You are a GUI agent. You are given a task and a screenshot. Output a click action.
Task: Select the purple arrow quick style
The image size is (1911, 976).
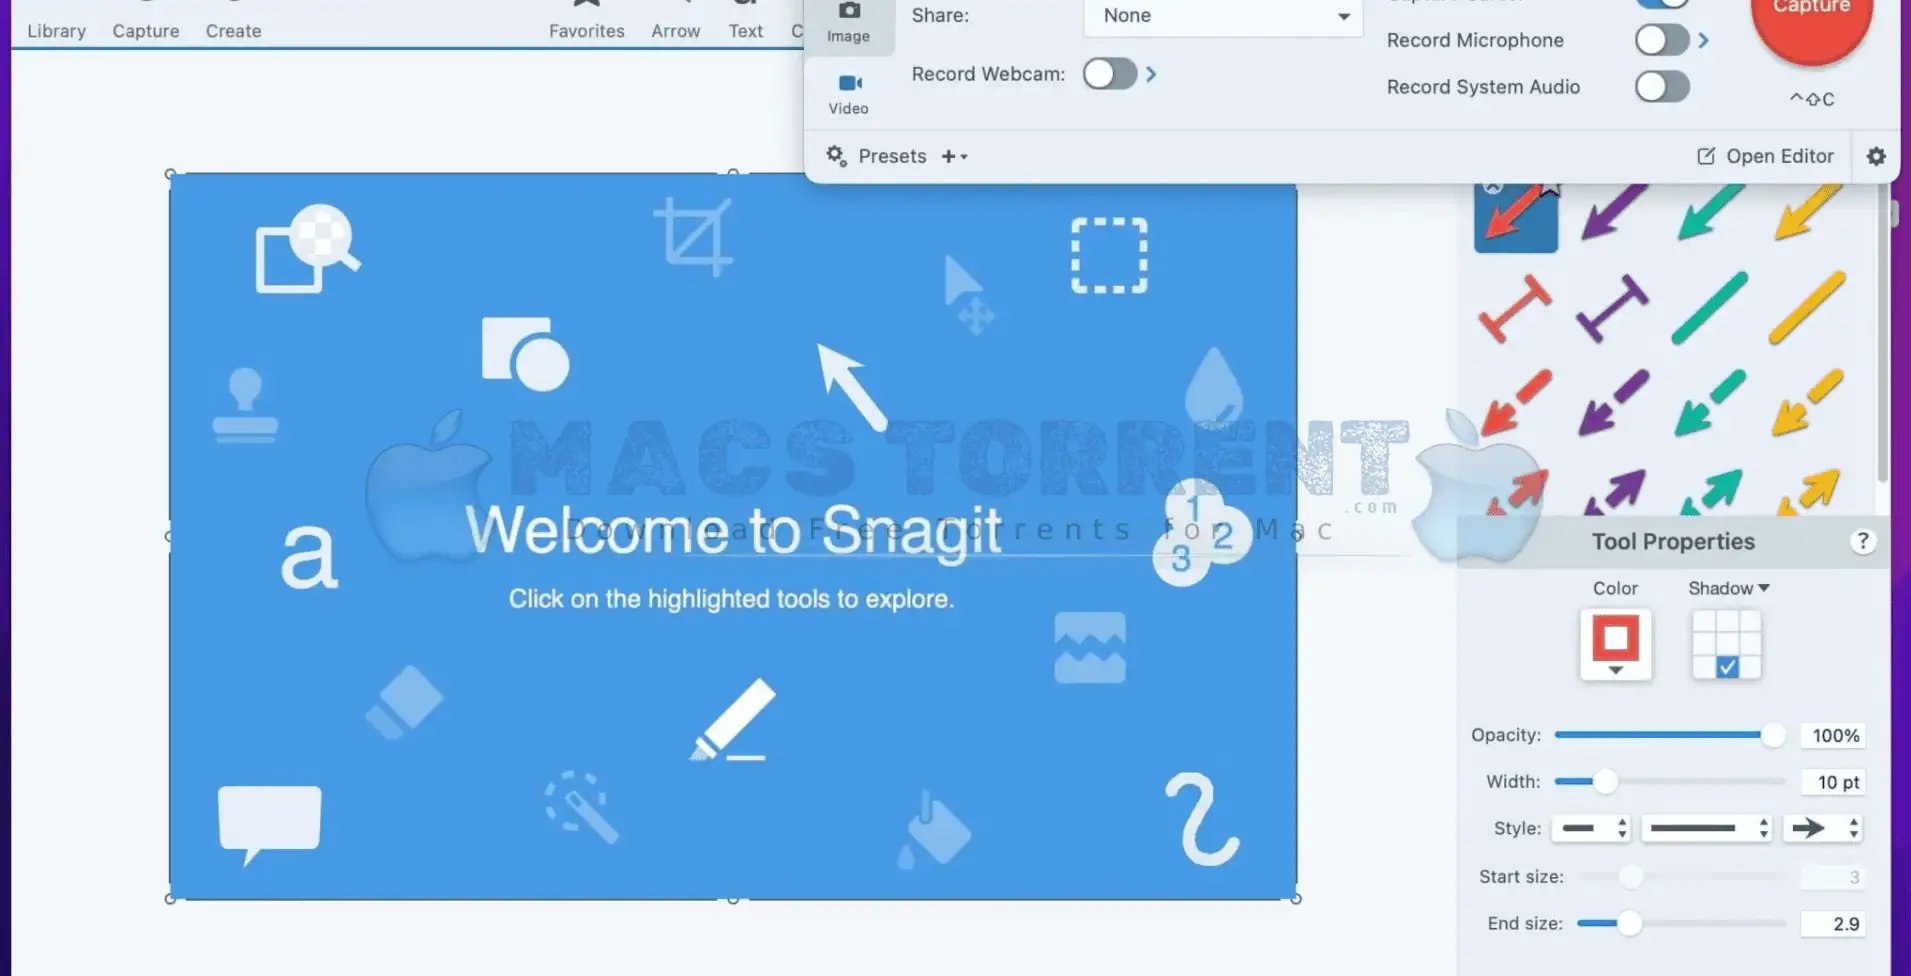point(1613,212)
